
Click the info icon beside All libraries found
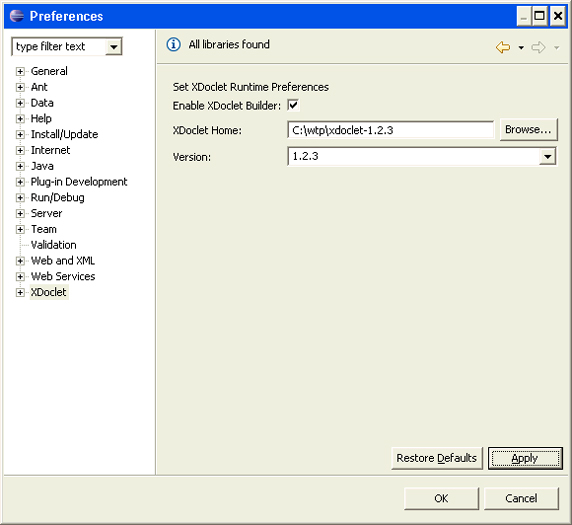pyautogui.click(x=173, y=45)
